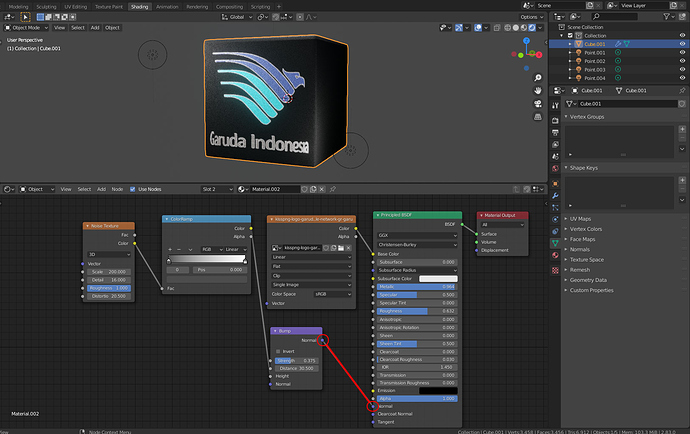Click the viewport zoom magnifier icon
The height and width of the screenshot is (434, 690).
pos(538,78)
